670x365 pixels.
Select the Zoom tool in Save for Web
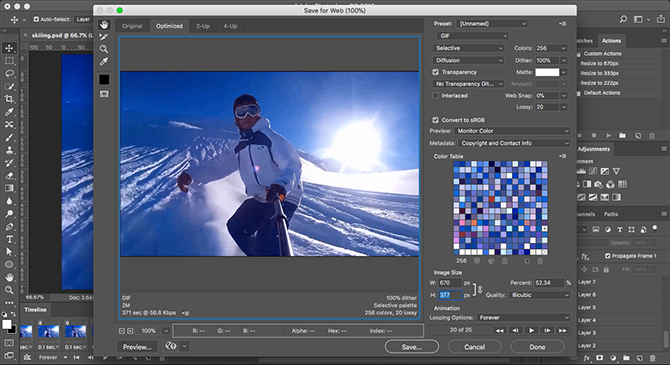click(x=104, y=49)
